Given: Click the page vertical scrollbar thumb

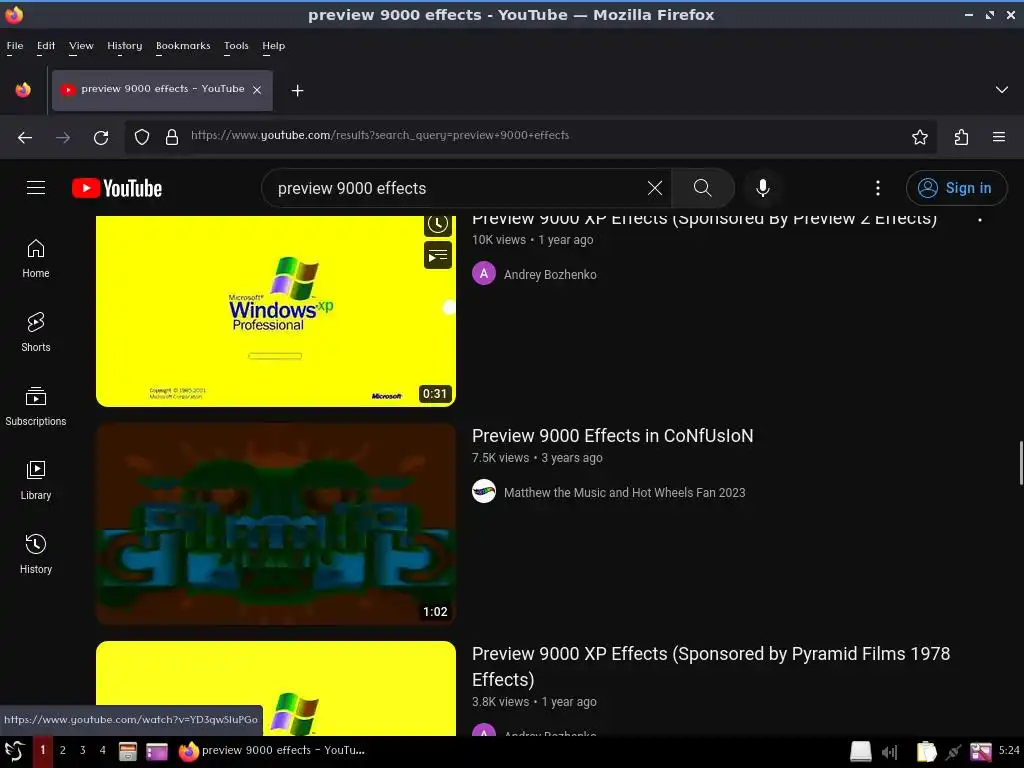Looking at the screenshot, I should pos(1021,463).
